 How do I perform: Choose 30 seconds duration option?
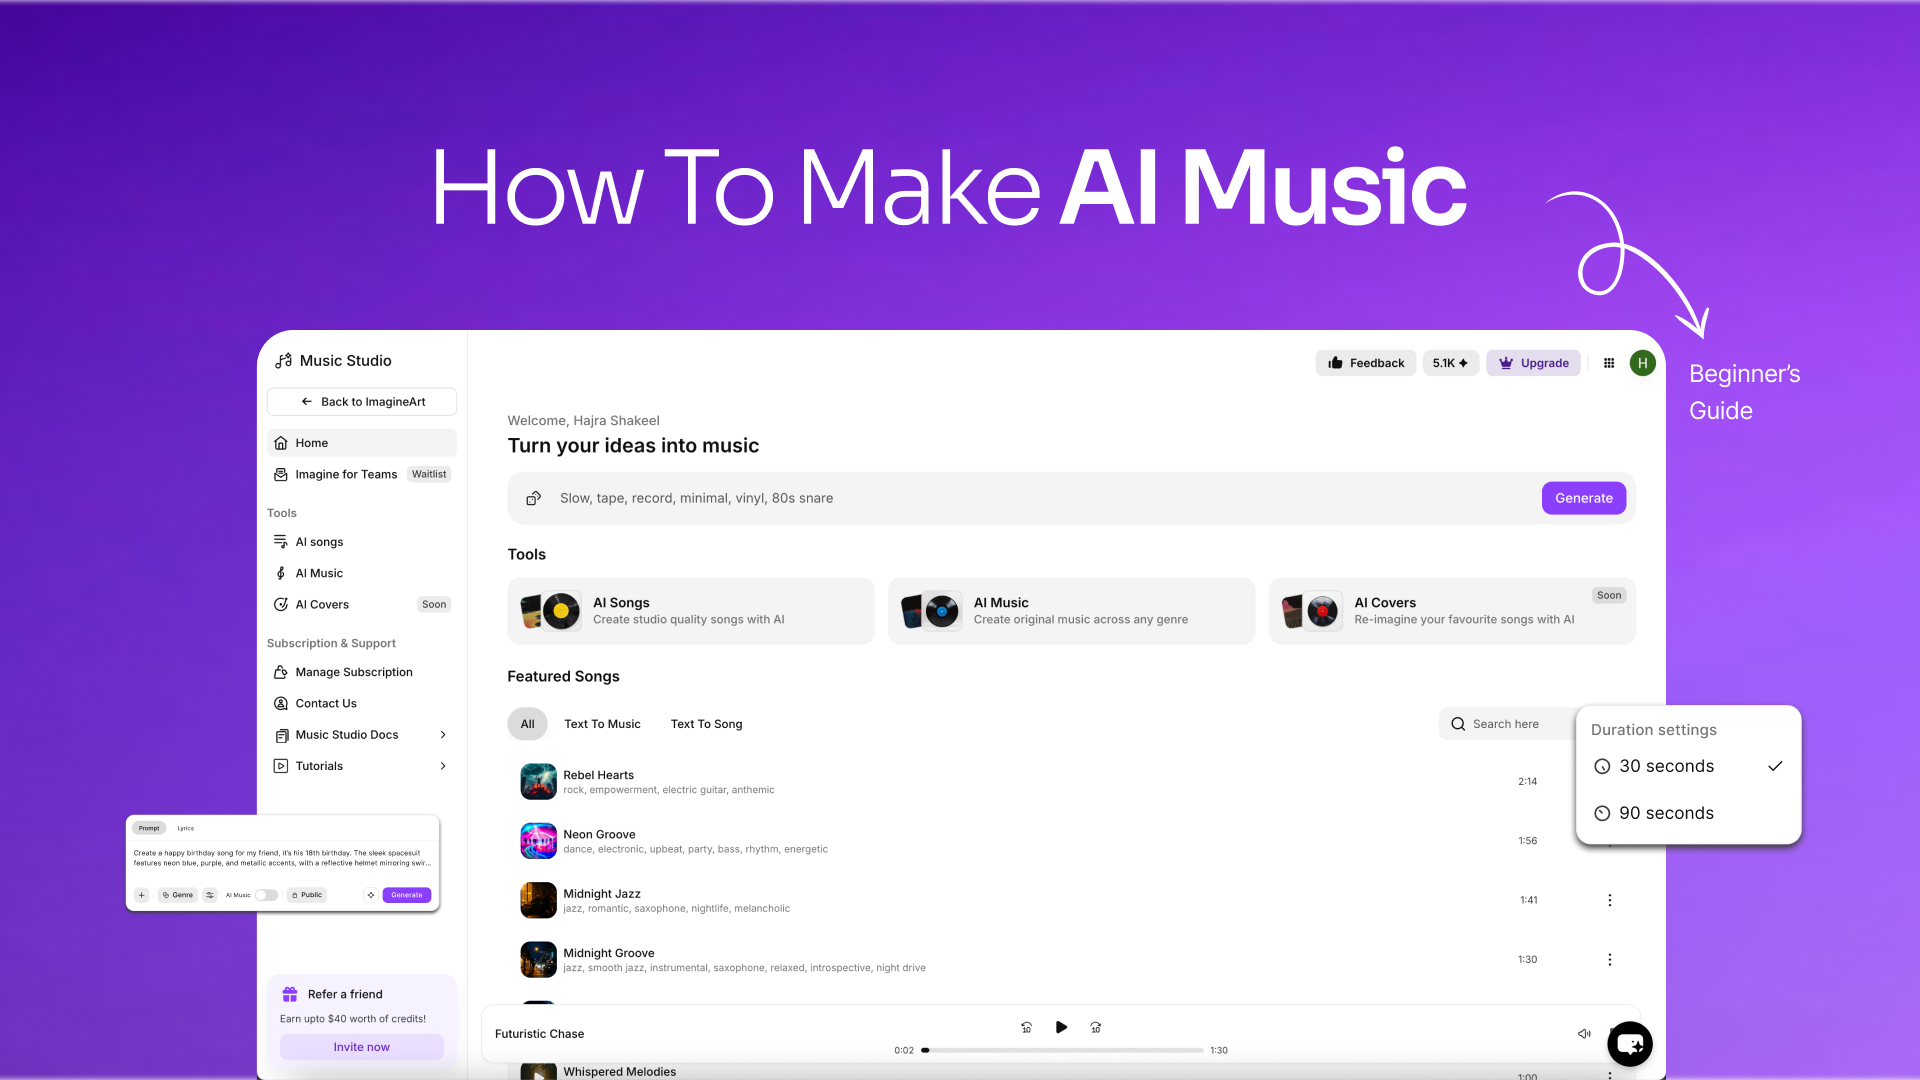1688,766
